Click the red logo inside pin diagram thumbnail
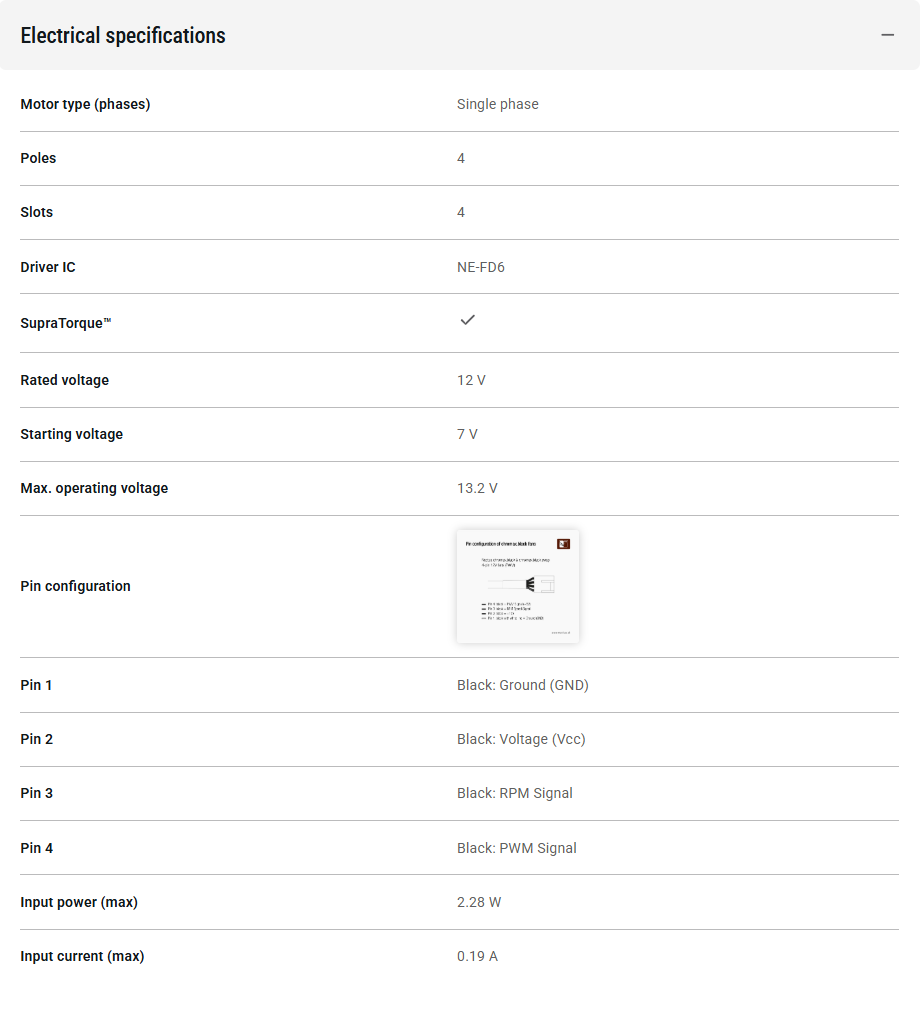The height and width of the screenshot is (1017, 920). [x=563, y=544]
